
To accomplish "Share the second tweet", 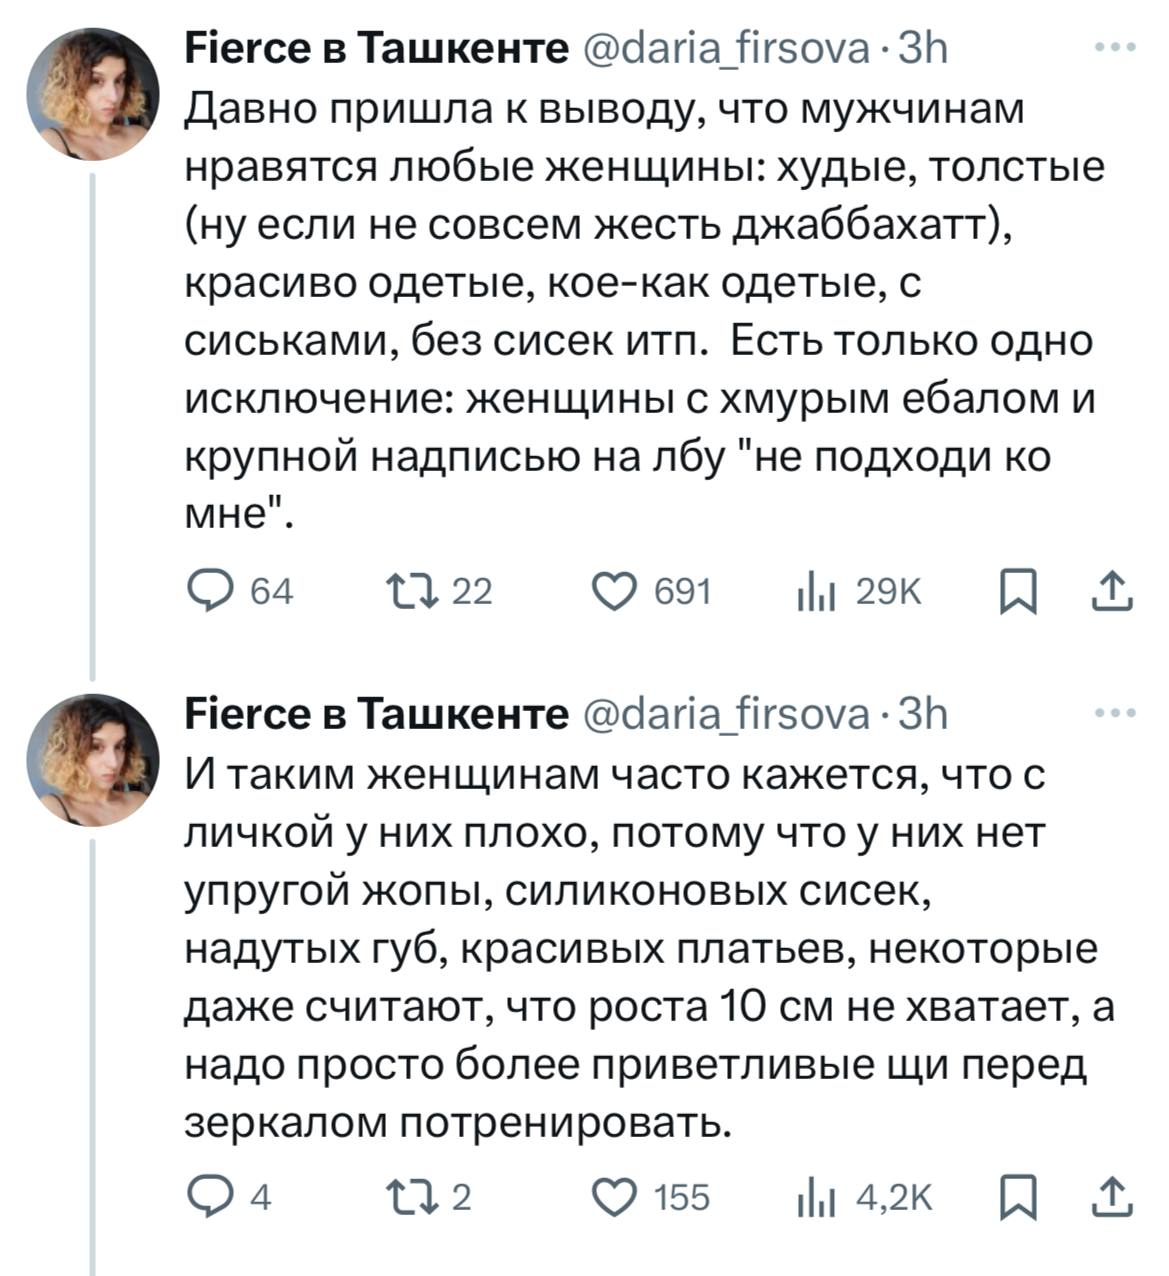I will [1112, 1196].
